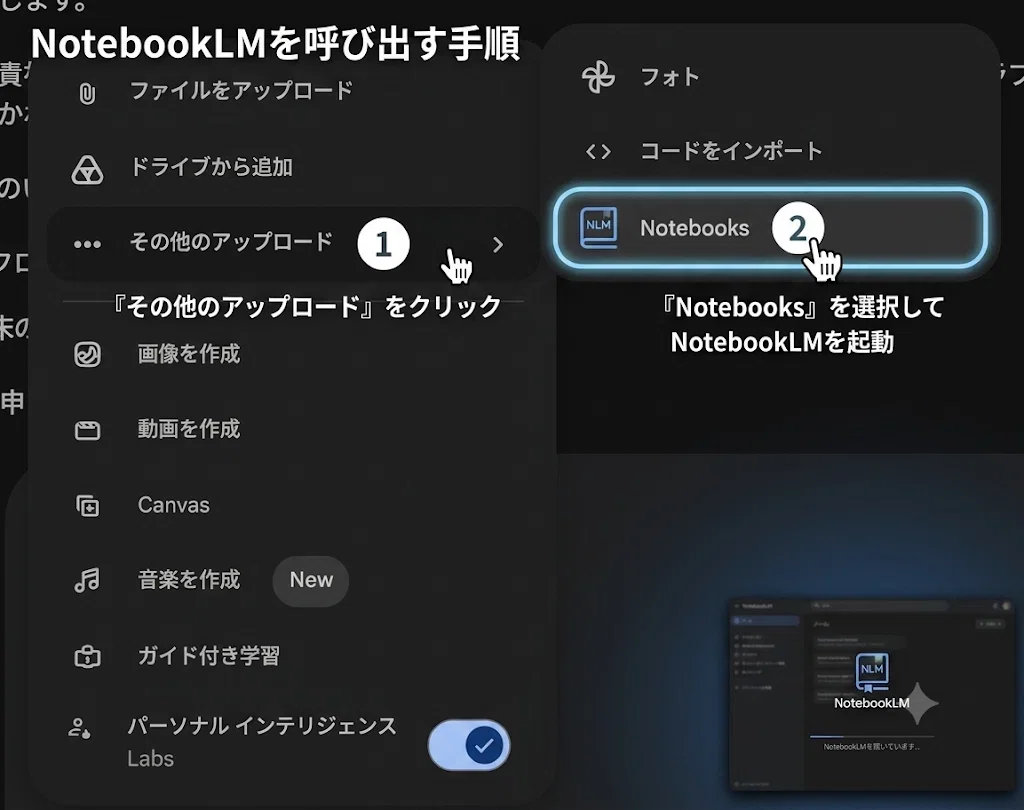Select Notebooks in the submenu
Image resolution: width=1024 pixels, height=810 pixels.
(771, 227)
